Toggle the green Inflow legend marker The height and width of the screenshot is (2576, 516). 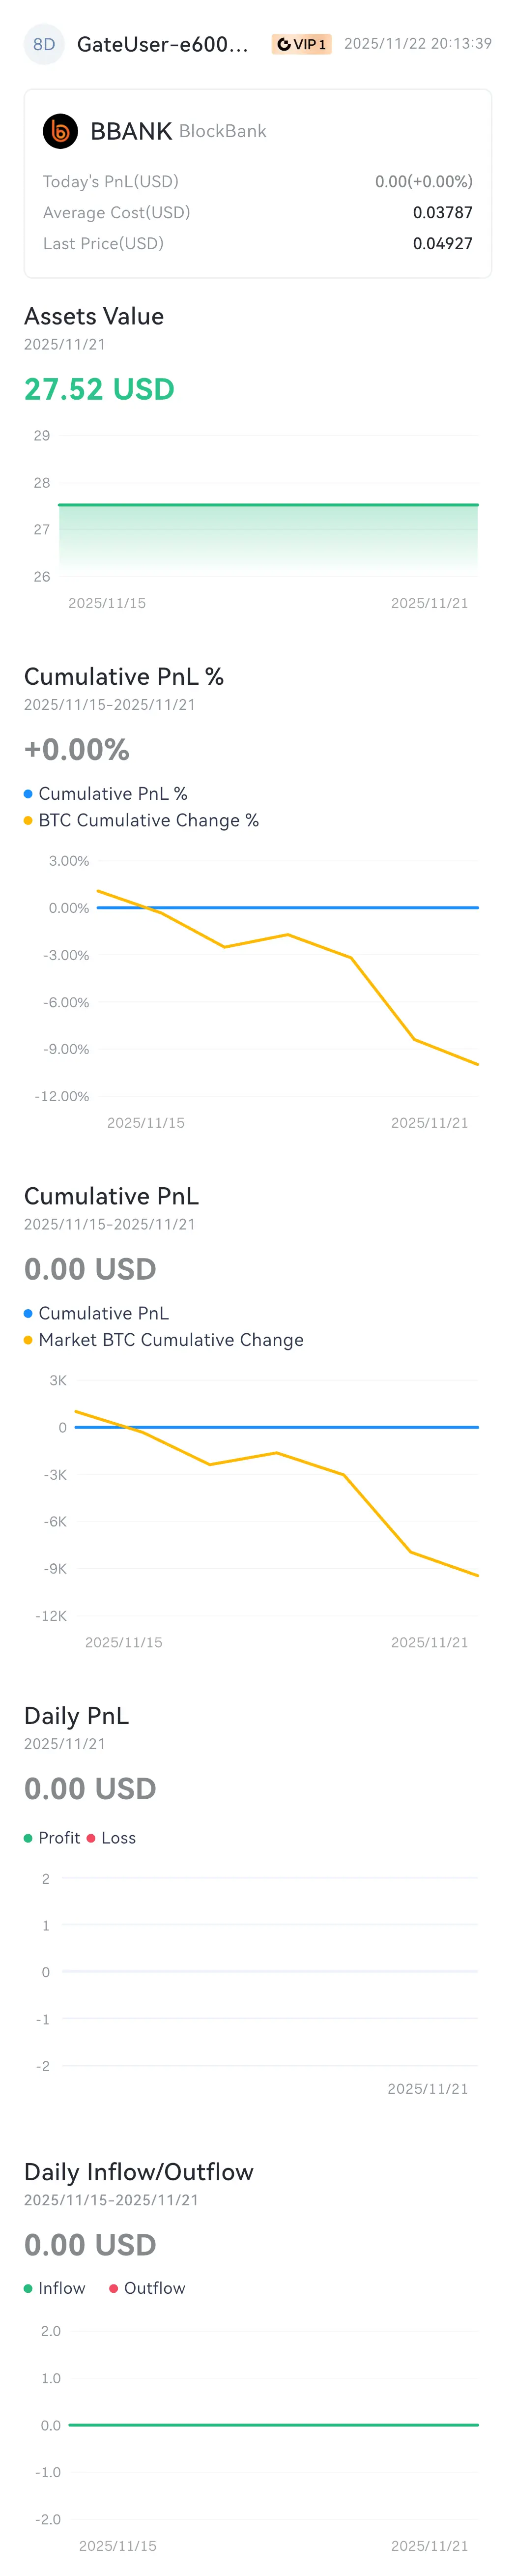coord(28,2287)
